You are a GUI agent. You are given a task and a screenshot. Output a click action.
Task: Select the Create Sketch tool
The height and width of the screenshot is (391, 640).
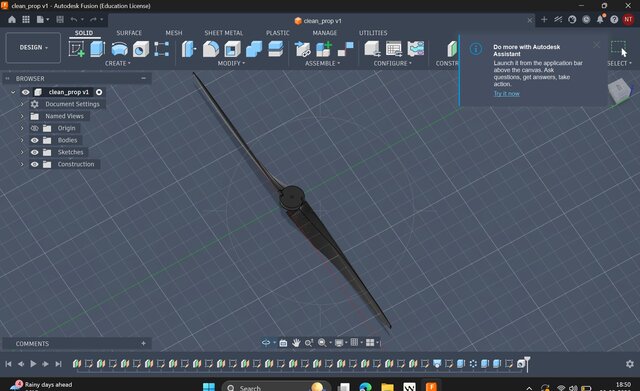[76, 49]
